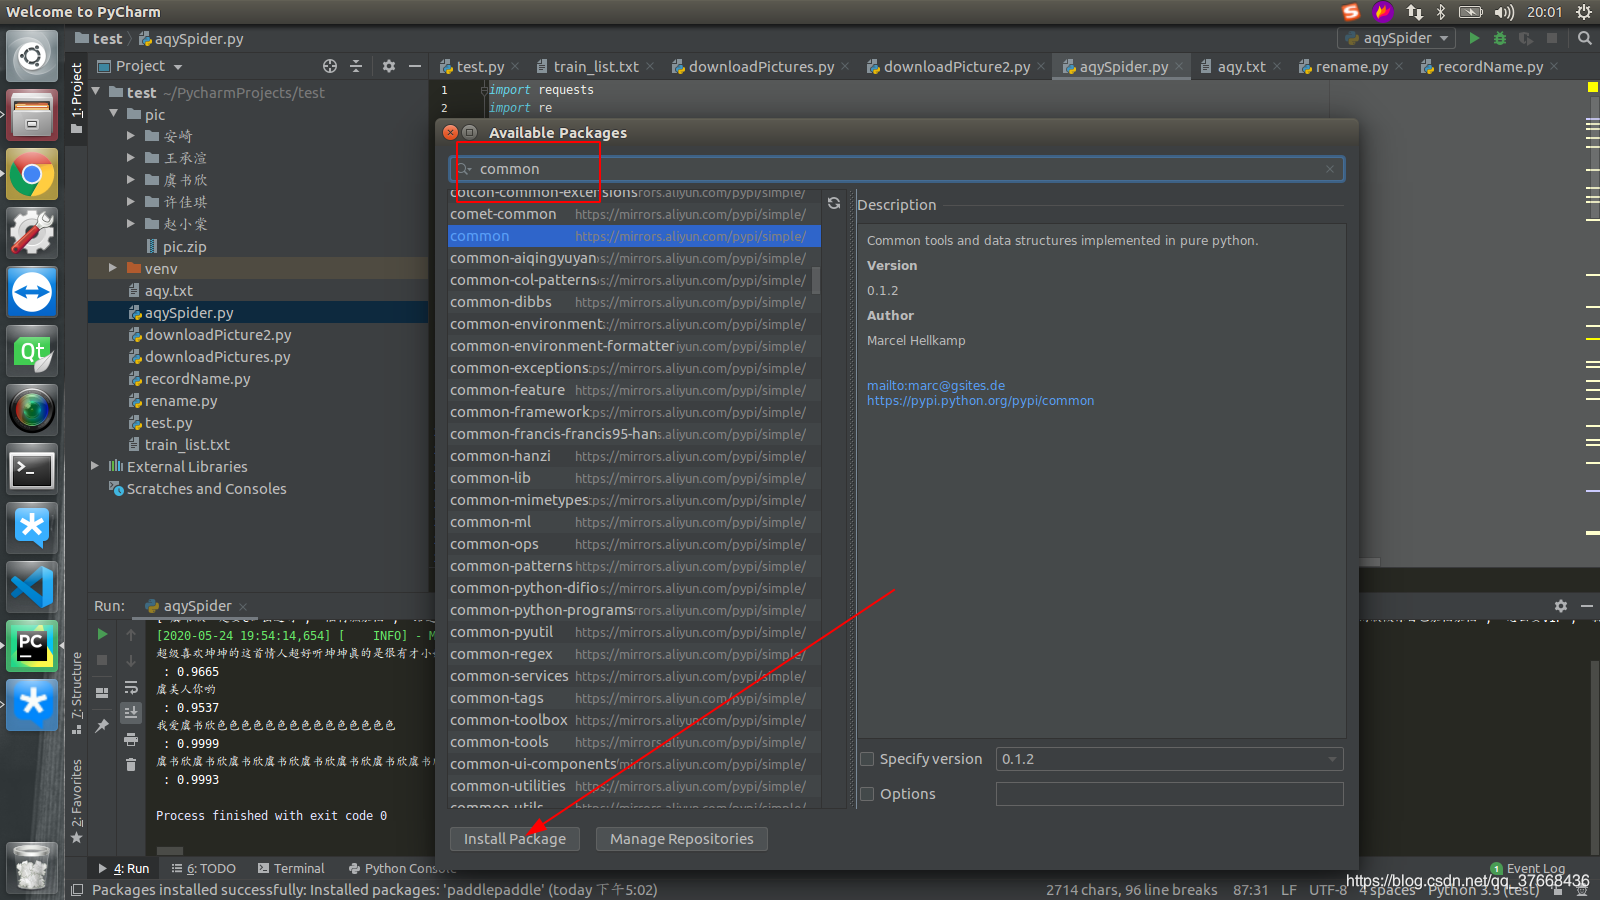Open the mailto:marc@gsites.de link
The height and width of the screenshot is (900, 1600).
tap(936, 385)
